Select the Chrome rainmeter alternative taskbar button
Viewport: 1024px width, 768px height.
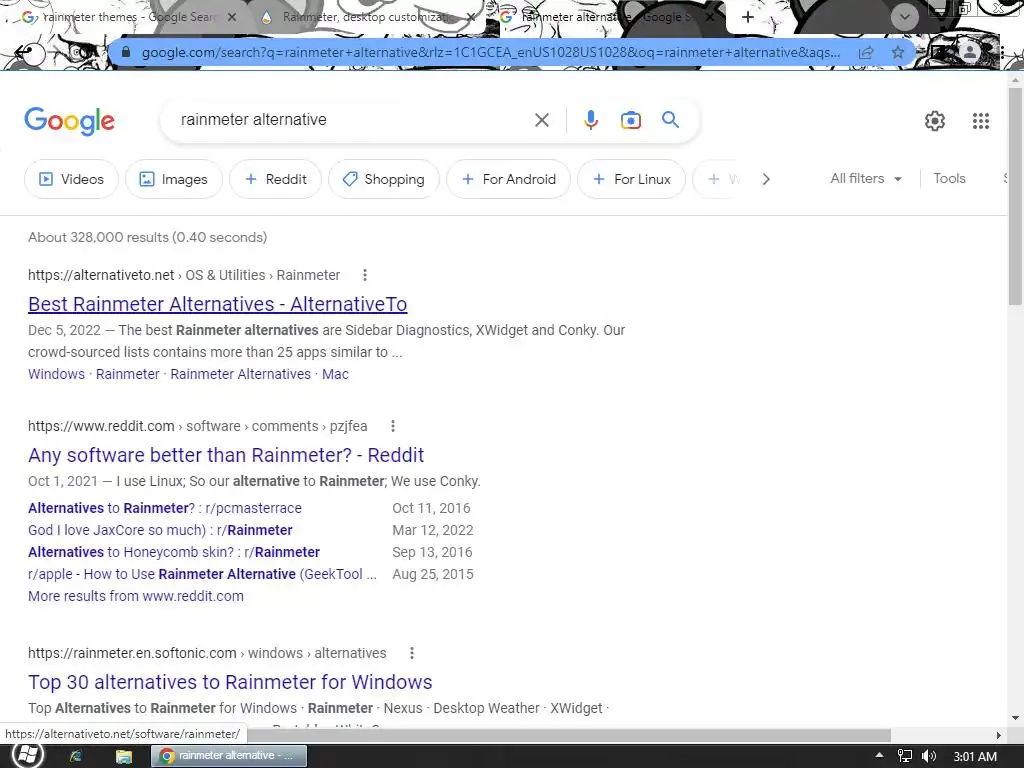pos(229,756)
